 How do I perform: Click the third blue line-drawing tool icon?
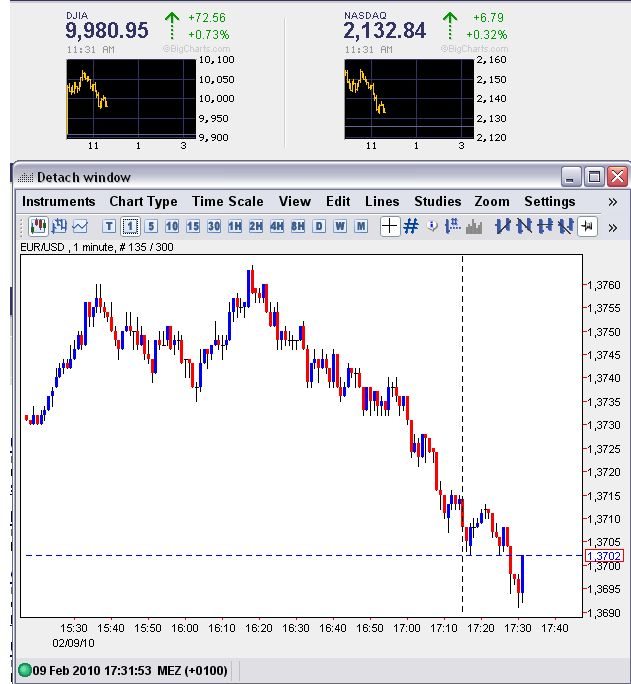pos(545,226)
